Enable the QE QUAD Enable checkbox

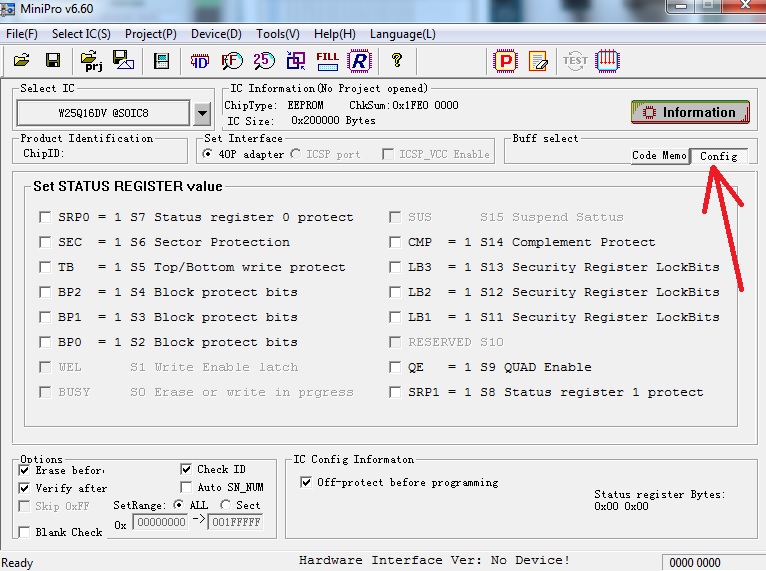[x=395, y=367]
